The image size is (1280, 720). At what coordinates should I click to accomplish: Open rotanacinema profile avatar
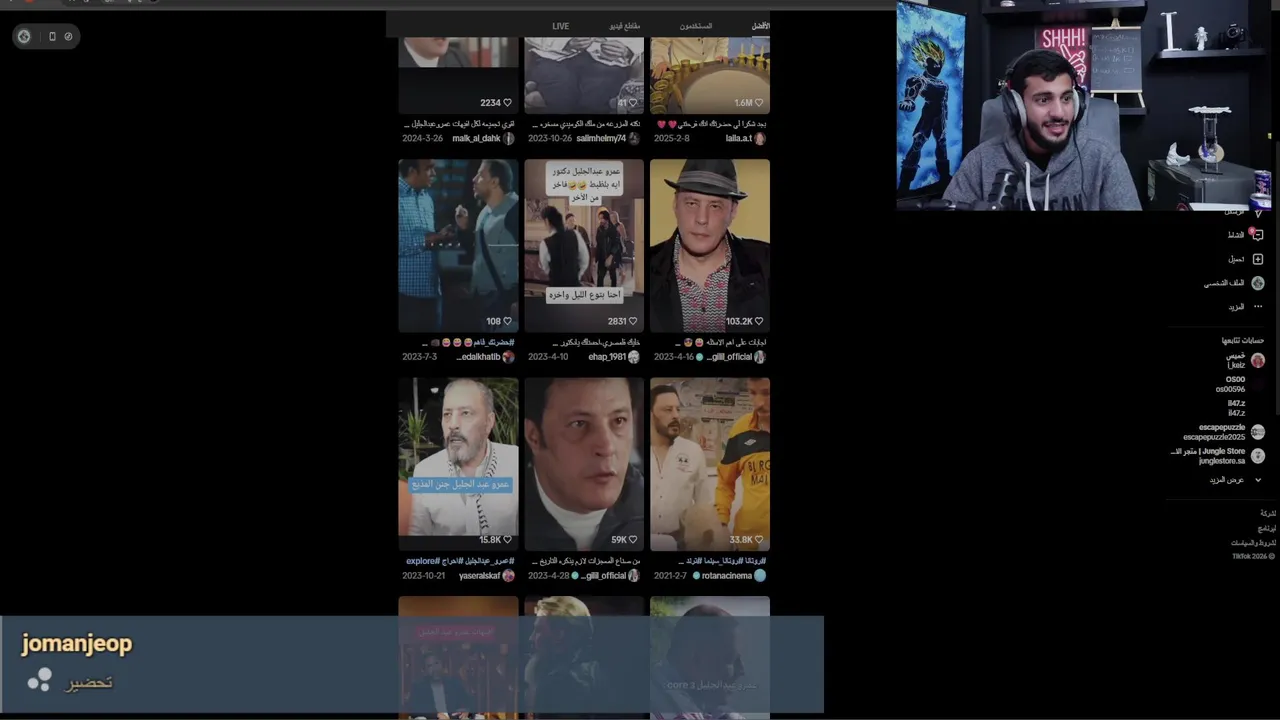(760, 576)
